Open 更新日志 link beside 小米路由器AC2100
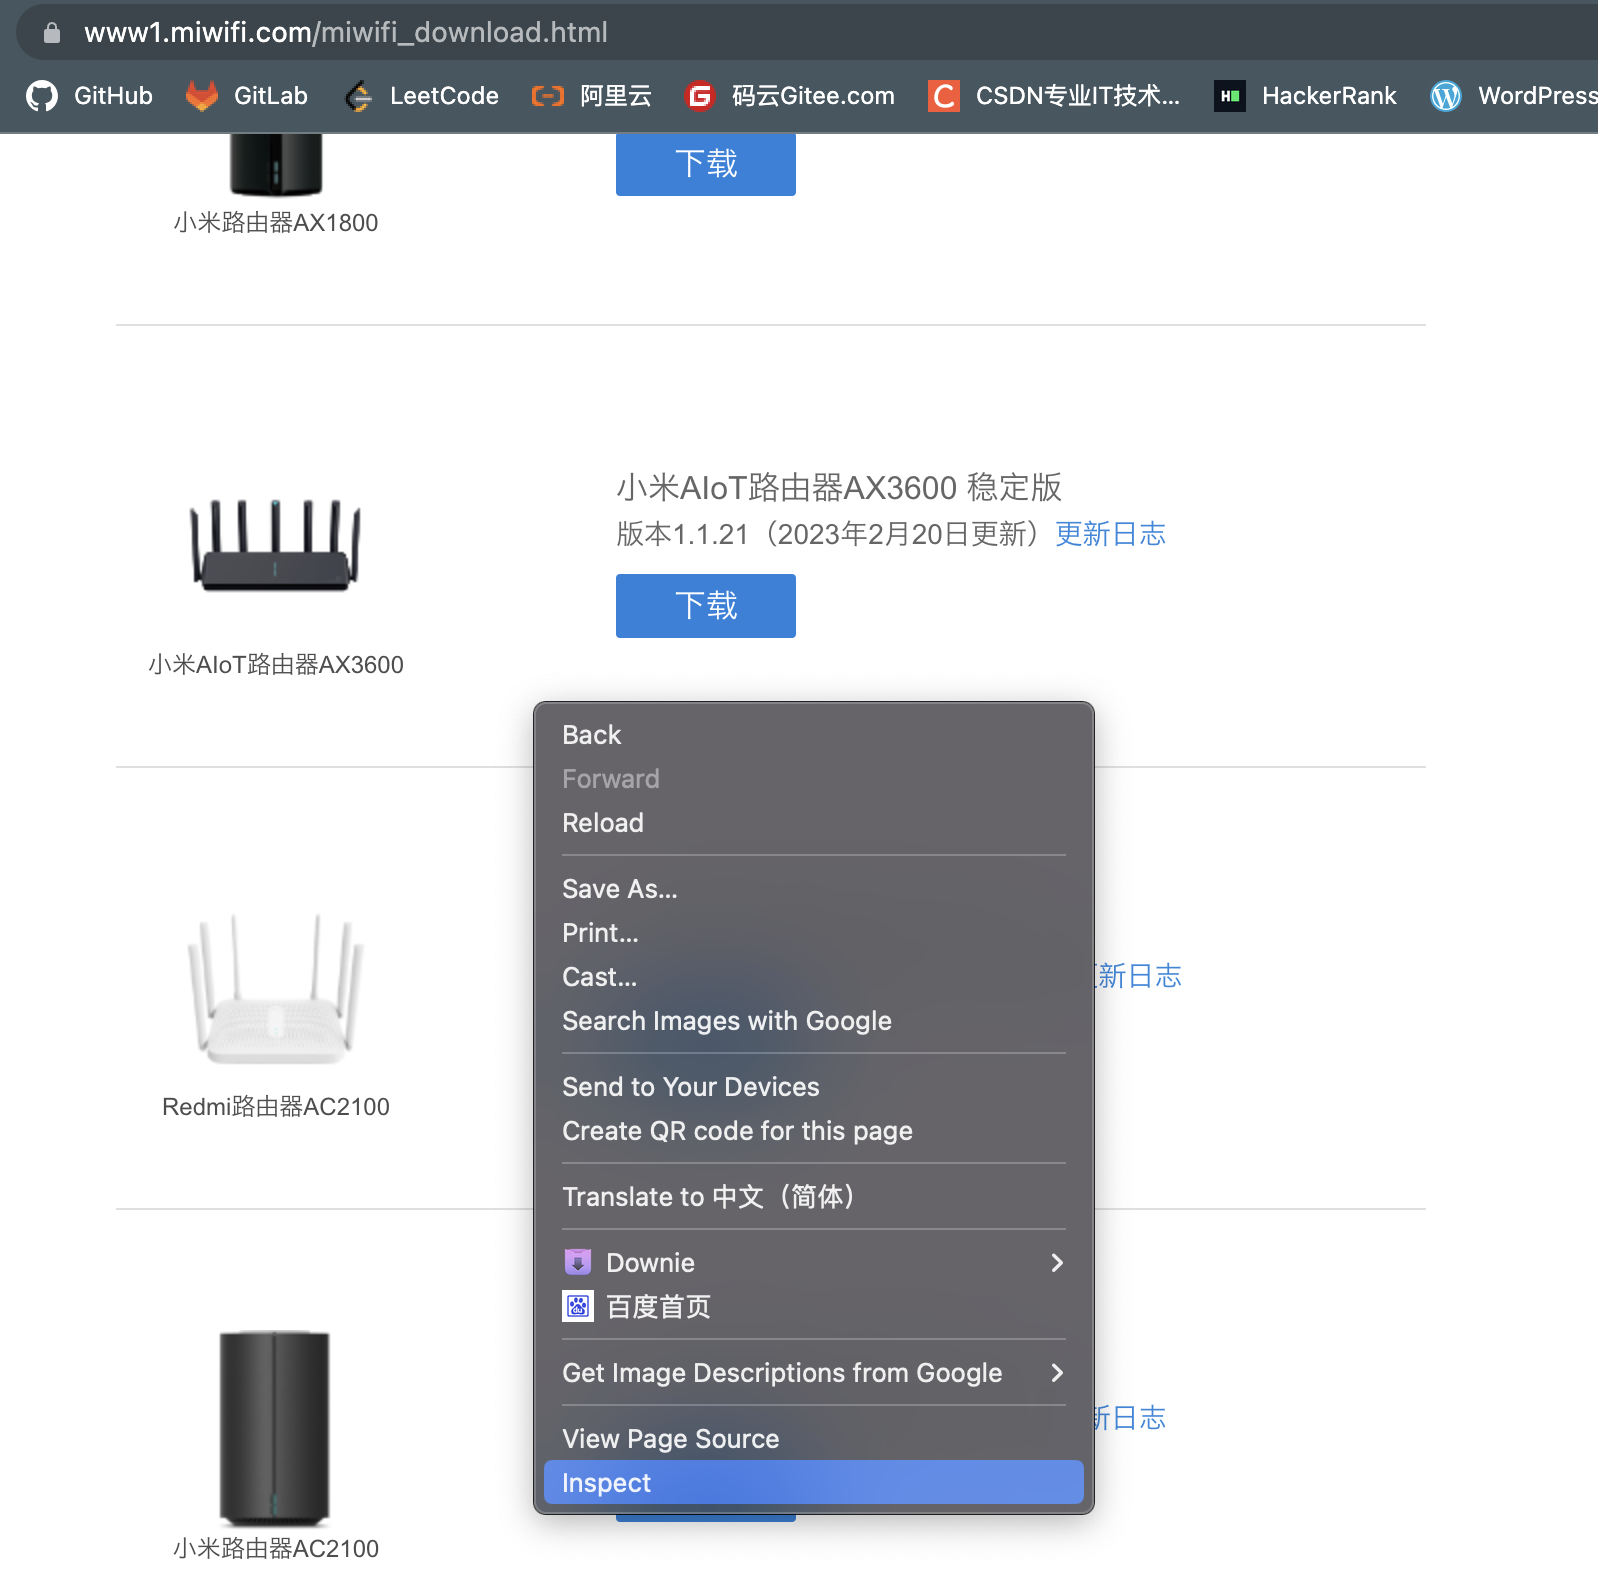Viewport: 1598px width, 1590px height. pyautogui.click(x=1130, y=1418)
